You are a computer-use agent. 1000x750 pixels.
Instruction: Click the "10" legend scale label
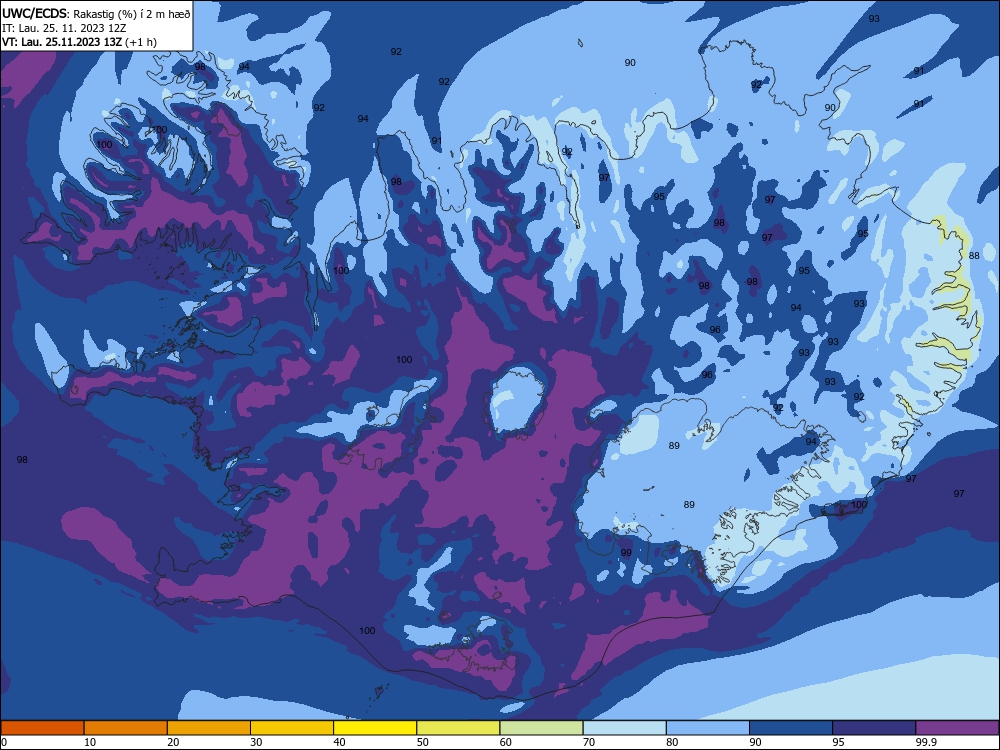90,742
